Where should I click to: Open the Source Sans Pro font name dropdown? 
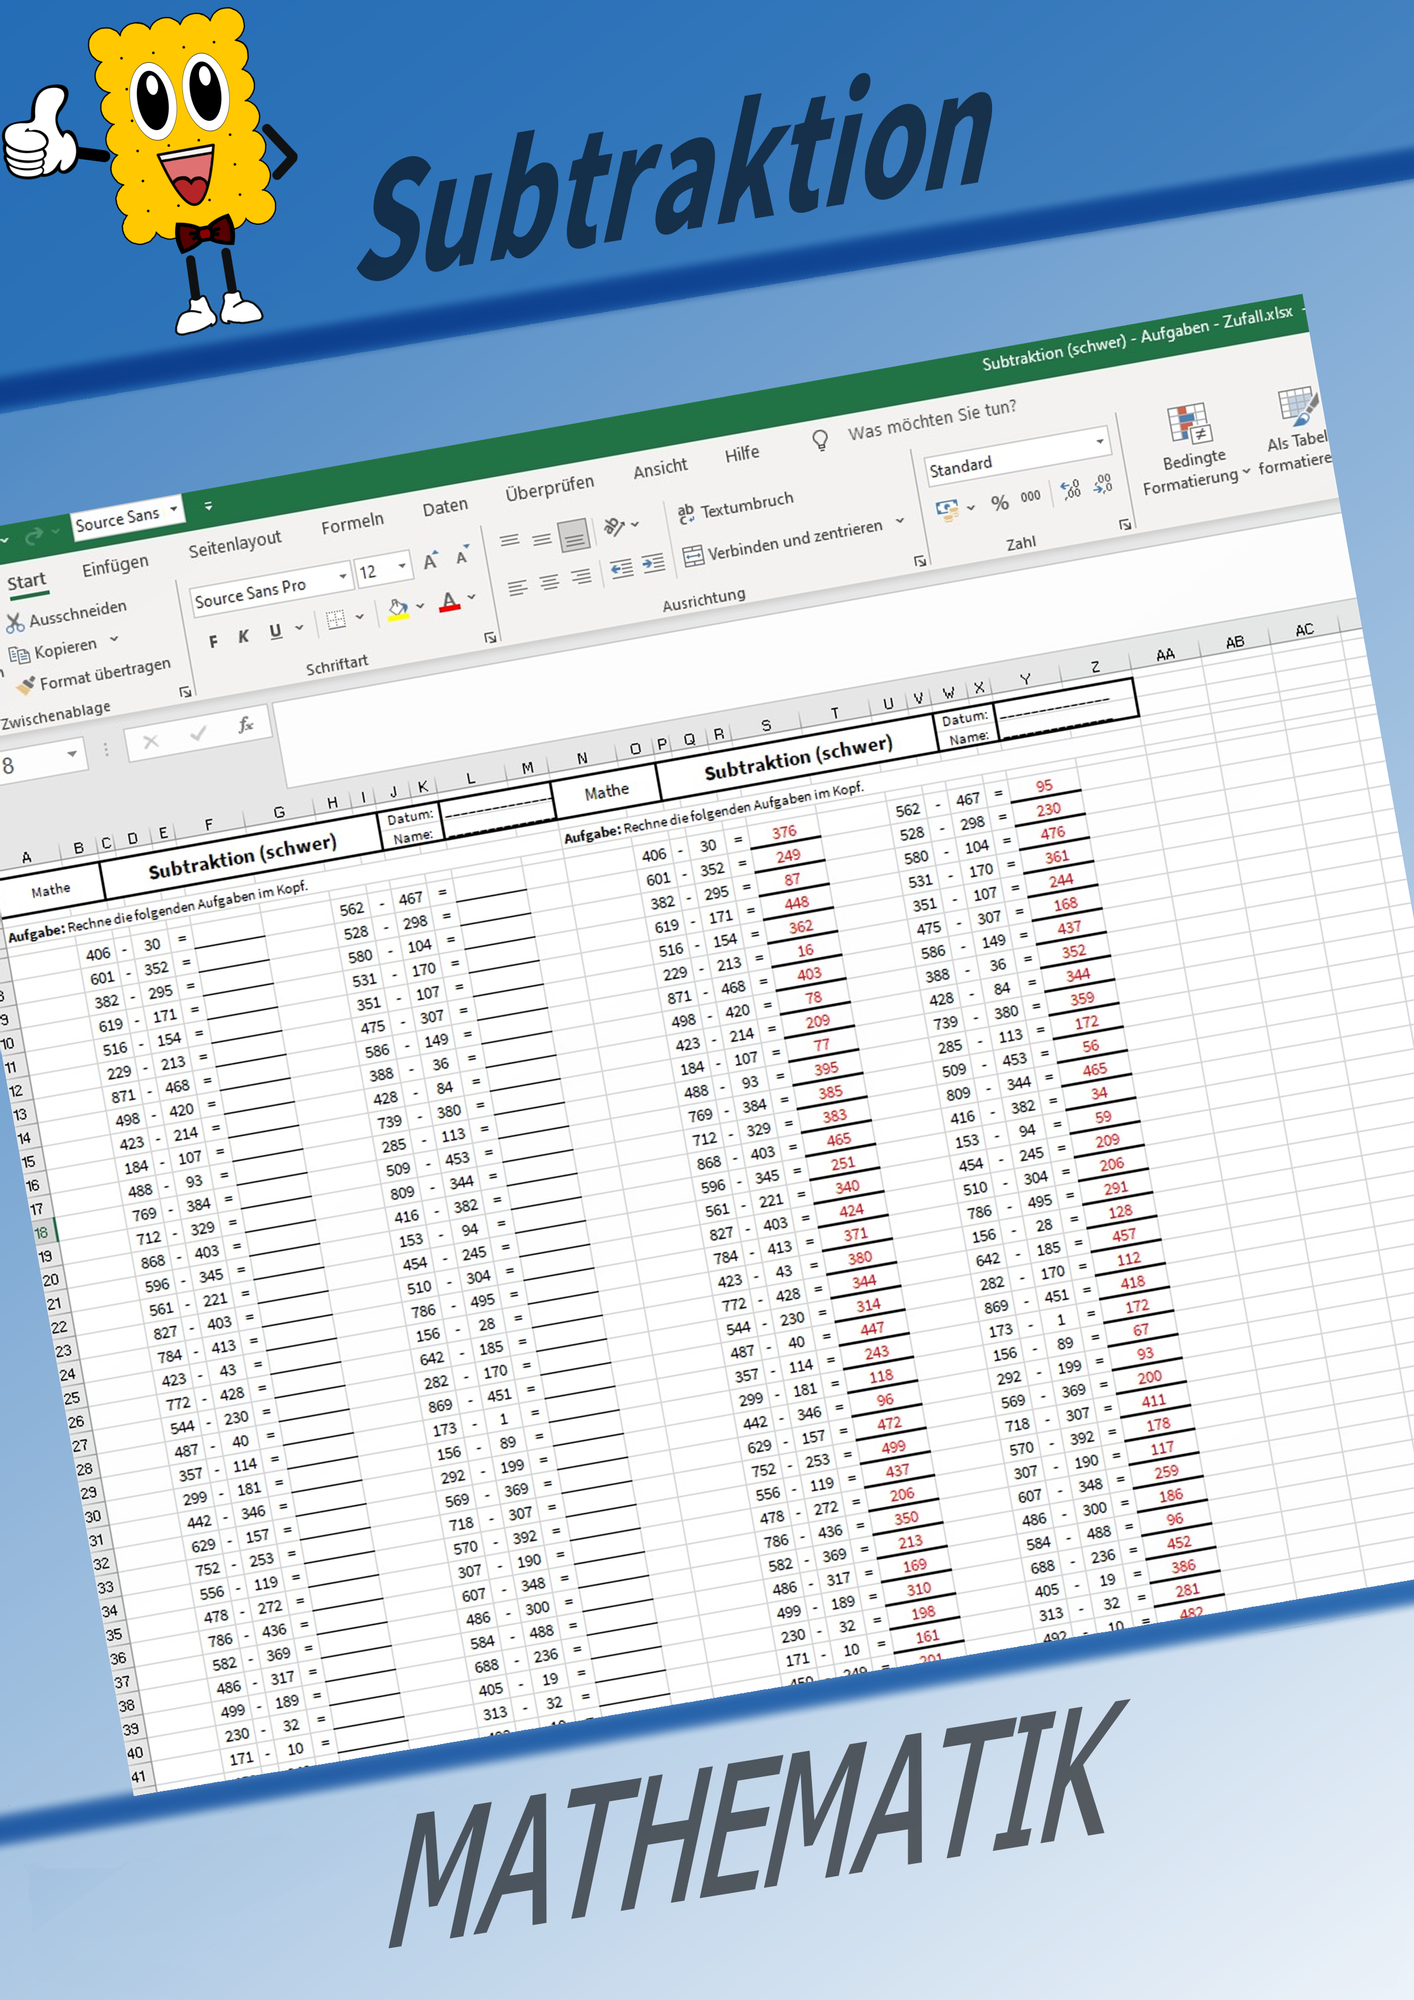click(x=342, y=576)
